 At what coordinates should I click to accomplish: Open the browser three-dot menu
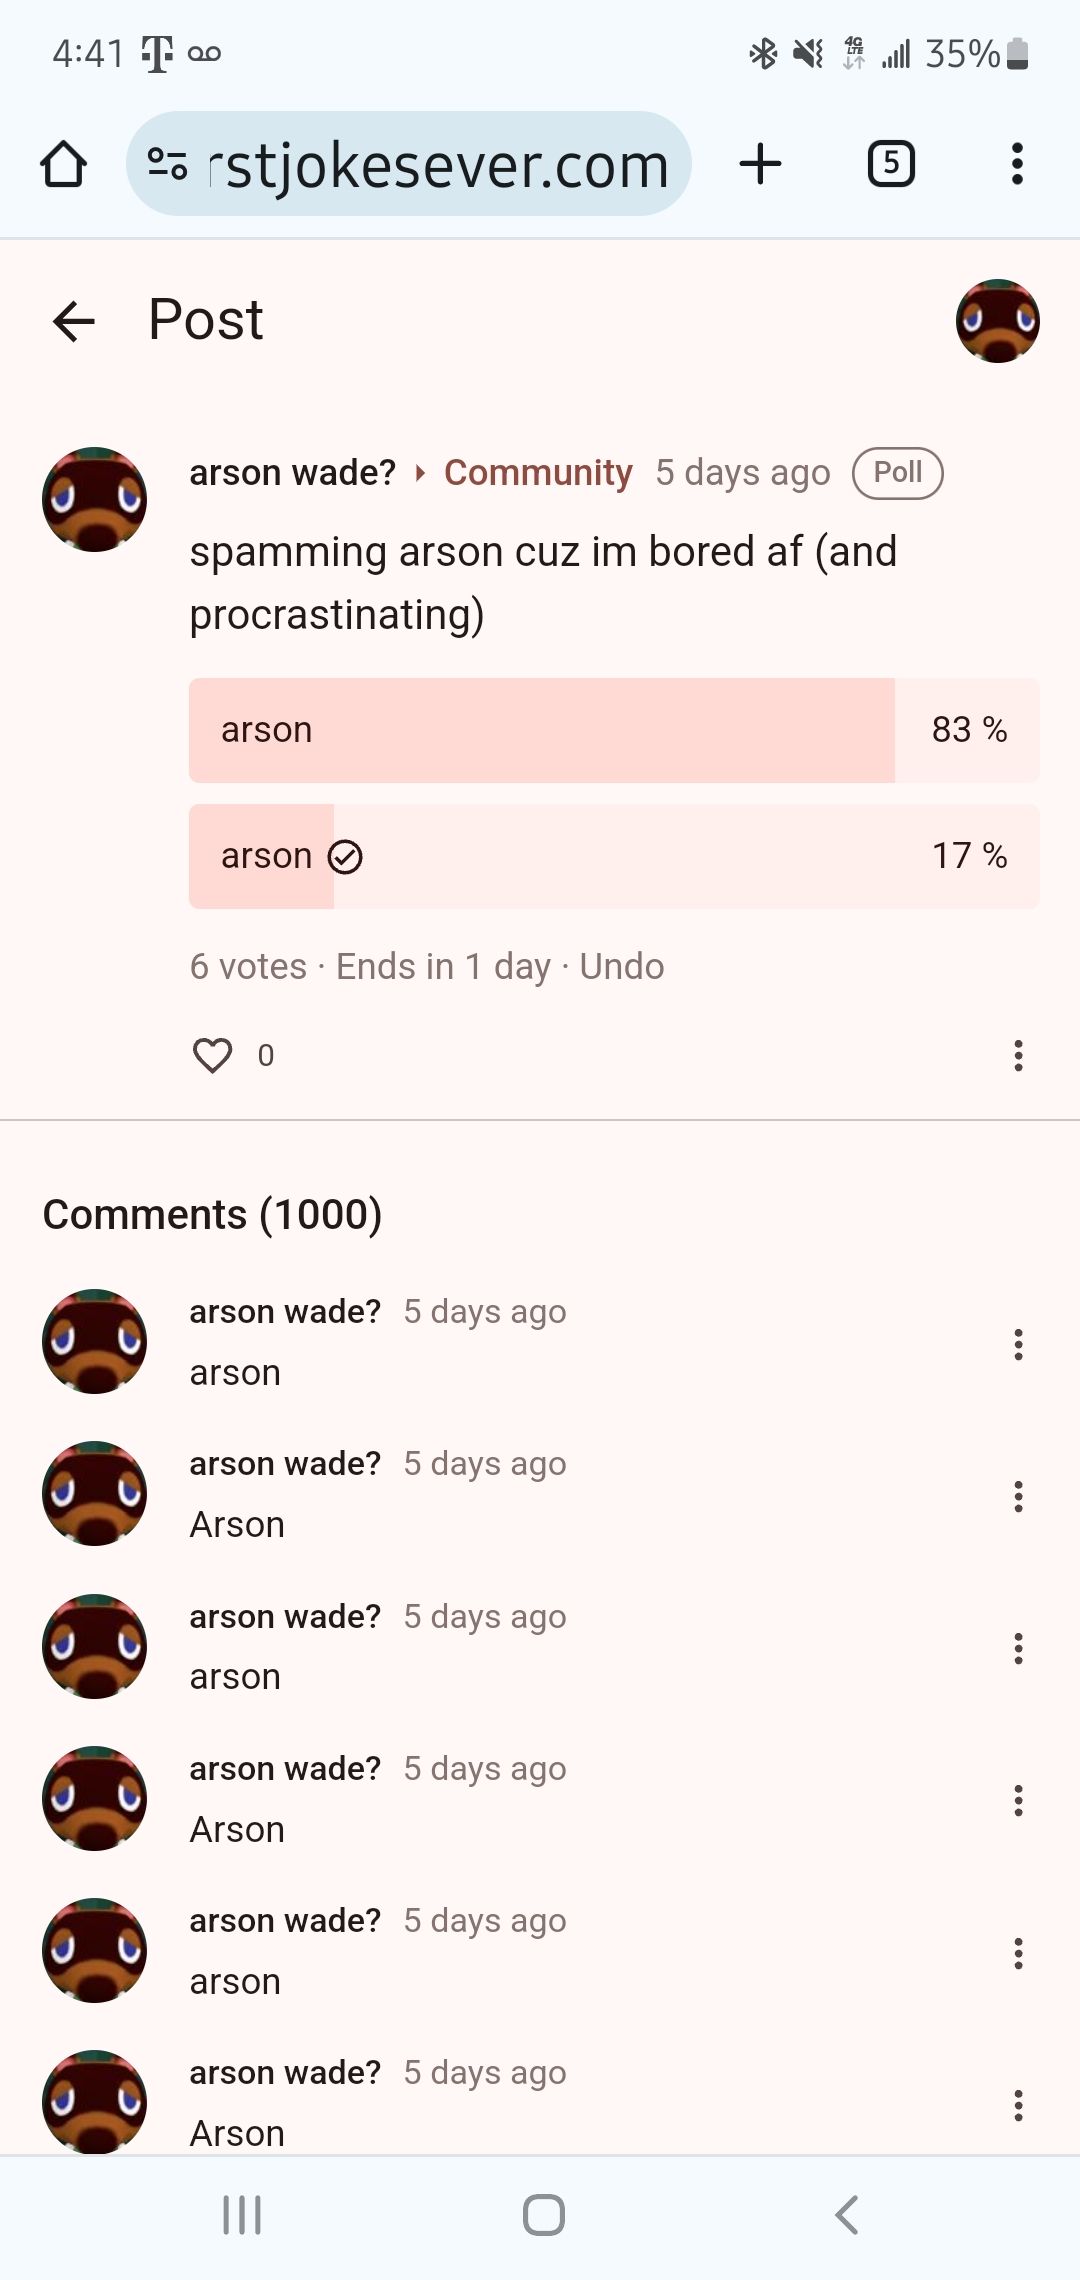(x=1017, y=164)
